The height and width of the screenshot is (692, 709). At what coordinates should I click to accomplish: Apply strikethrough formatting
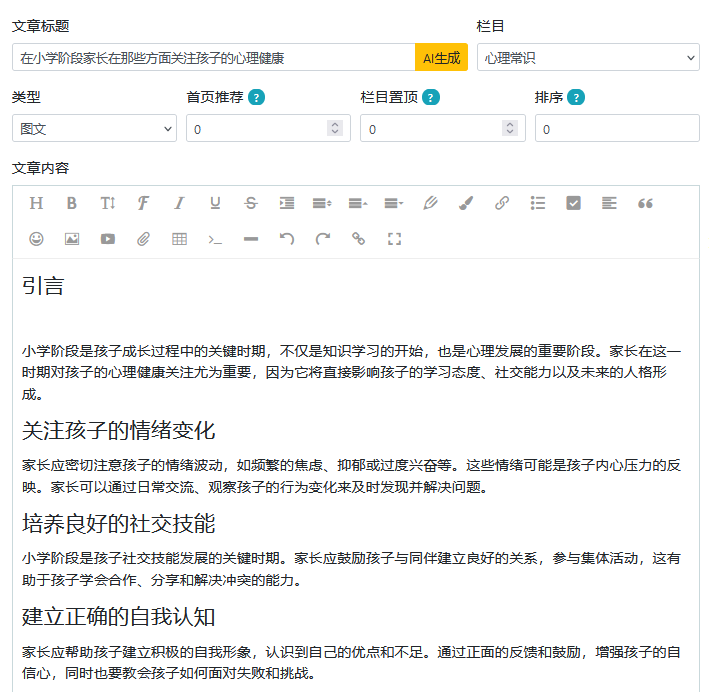(251, 203)
